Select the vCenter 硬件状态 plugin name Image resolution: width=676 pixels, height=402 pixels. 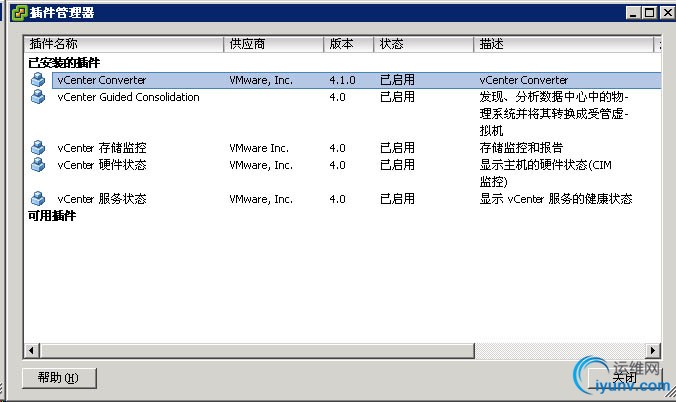click(x=102, y=165)
